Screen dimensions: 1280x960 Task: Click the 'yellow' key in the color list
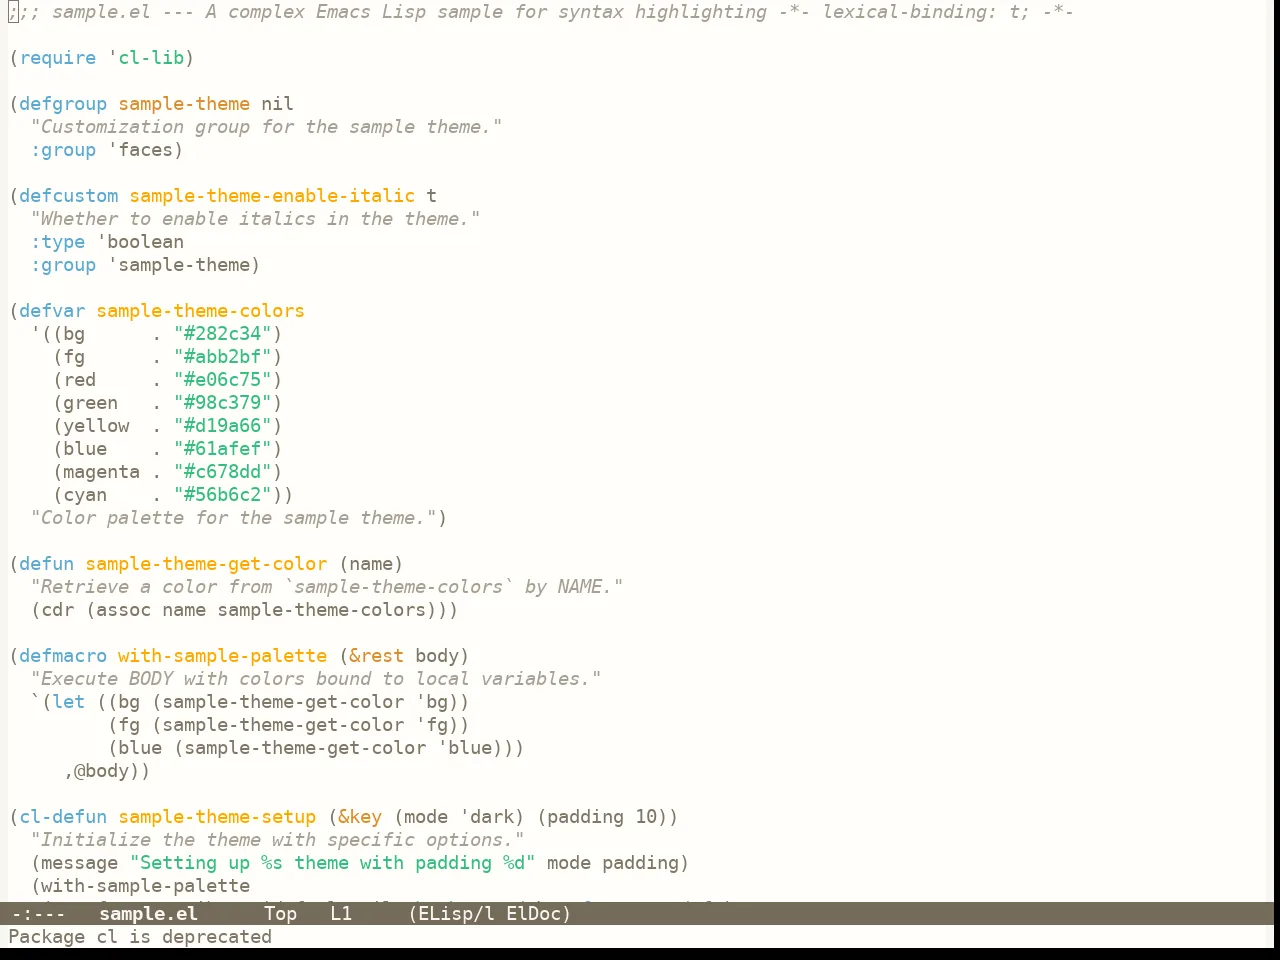[96, 426]
